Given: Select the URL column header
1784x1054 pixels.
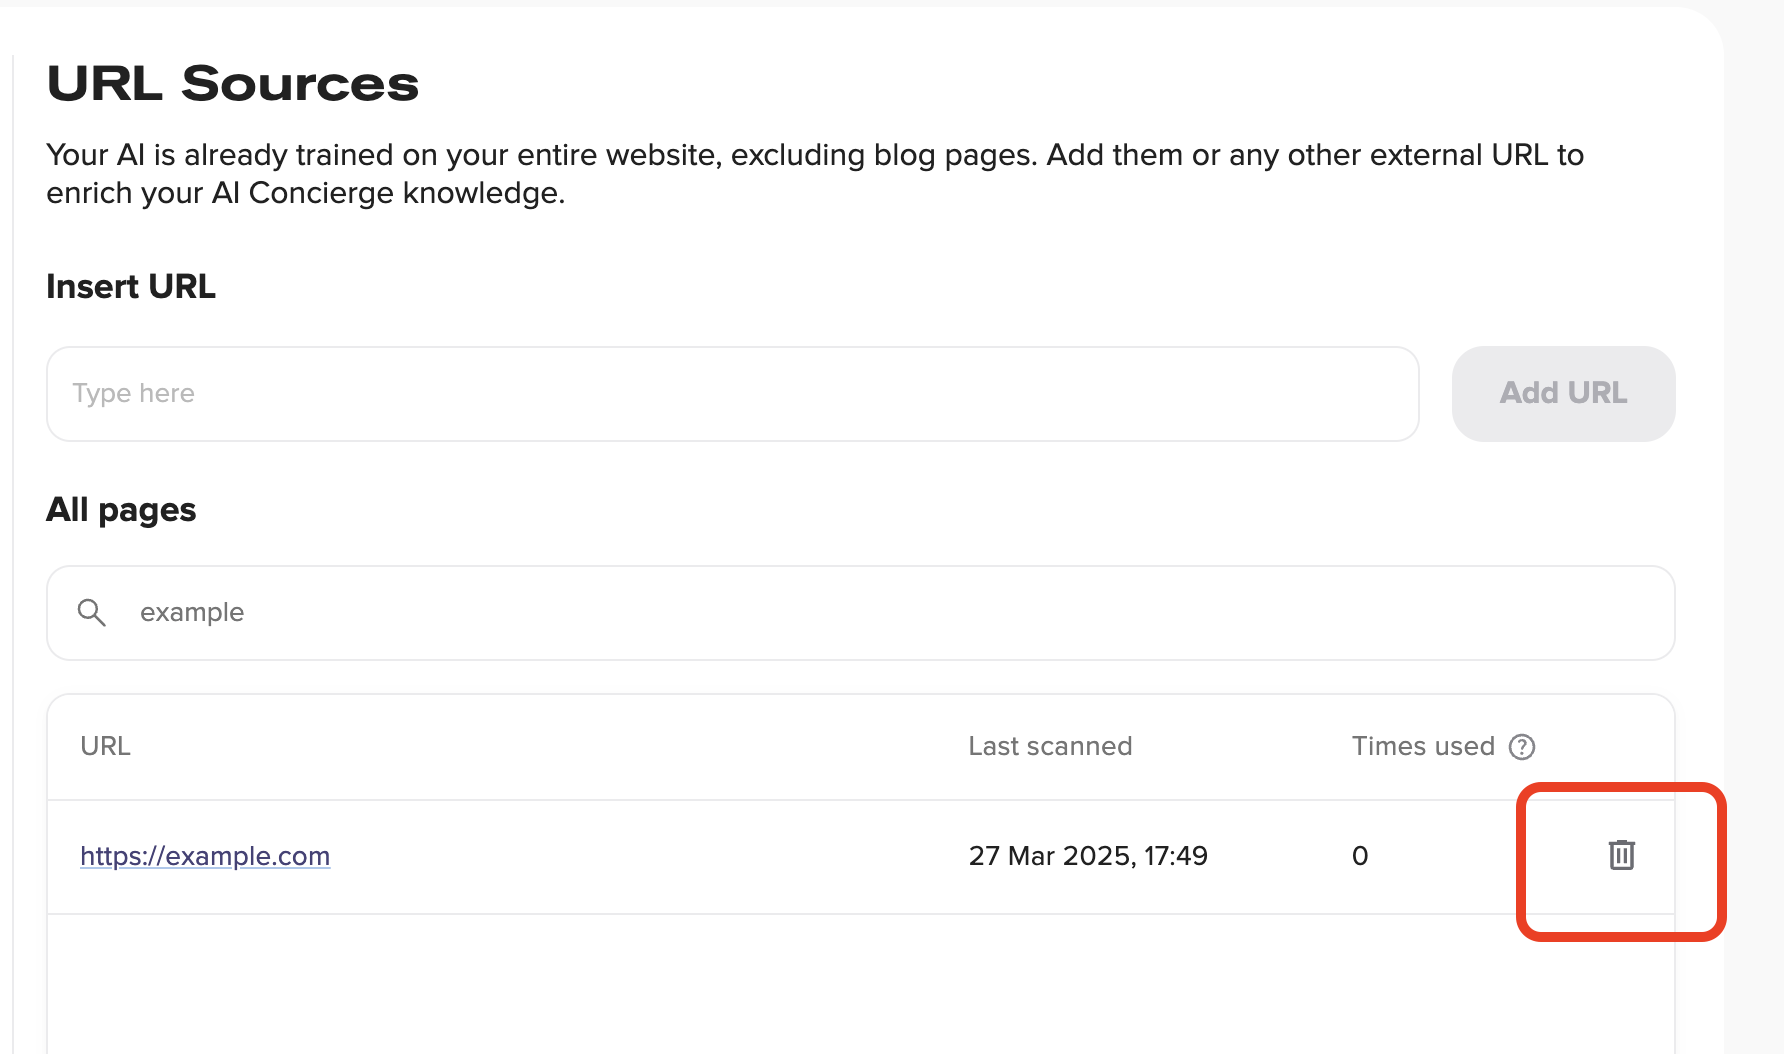Looking at the screenshot, I should tap(105, 746).
